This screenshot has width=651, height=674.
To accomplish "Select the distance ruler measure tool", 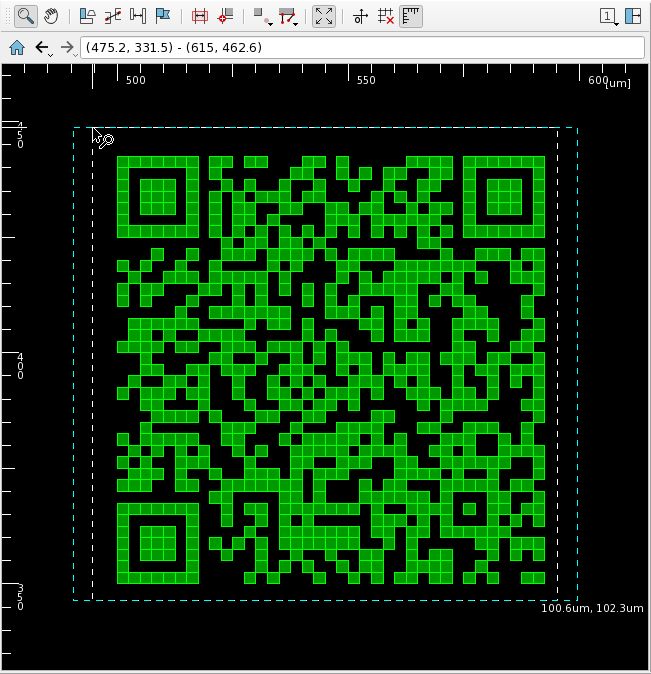I will (138, 17).
